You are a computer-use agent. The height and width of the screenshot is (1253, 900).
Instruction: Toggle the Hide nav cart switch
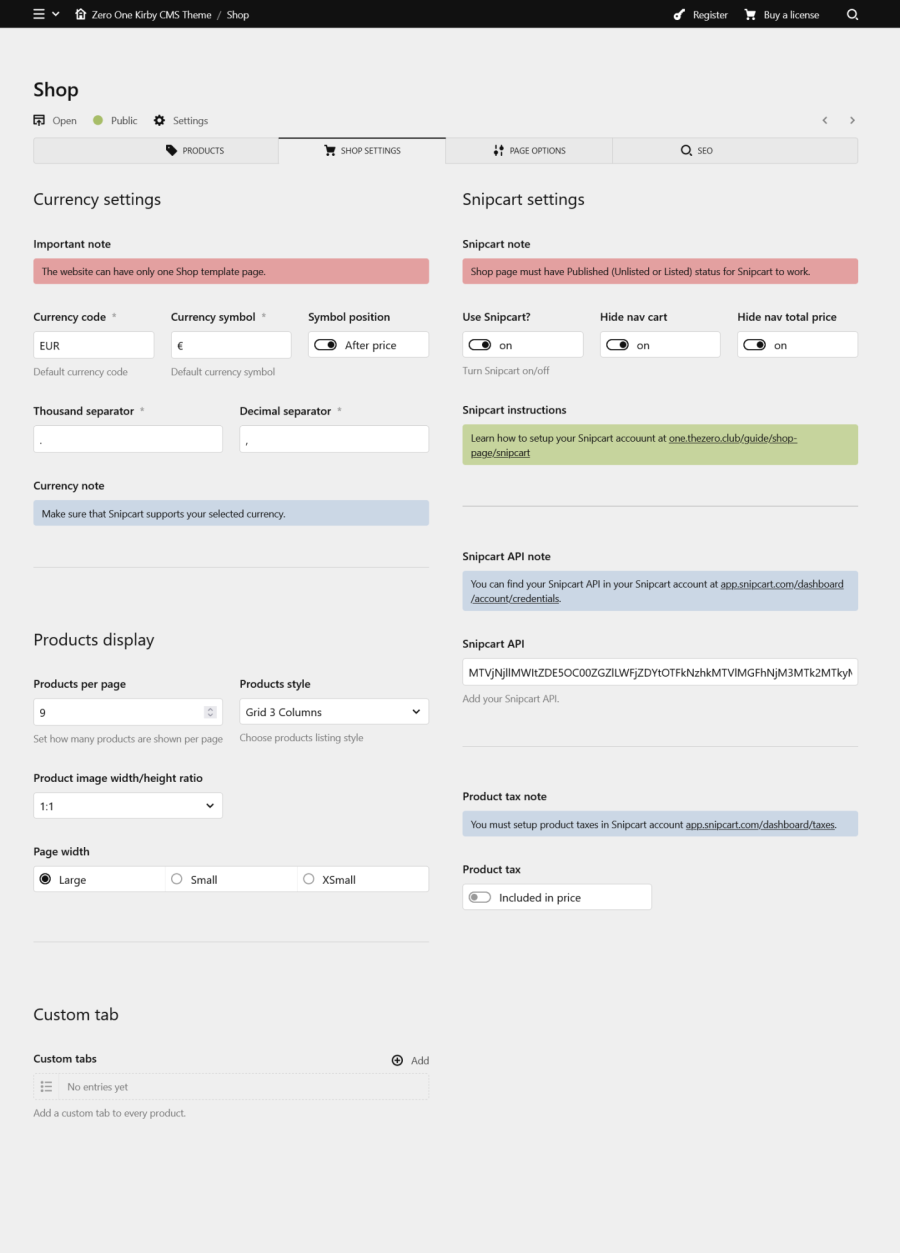pyautogui.click(x=617, y=345)
